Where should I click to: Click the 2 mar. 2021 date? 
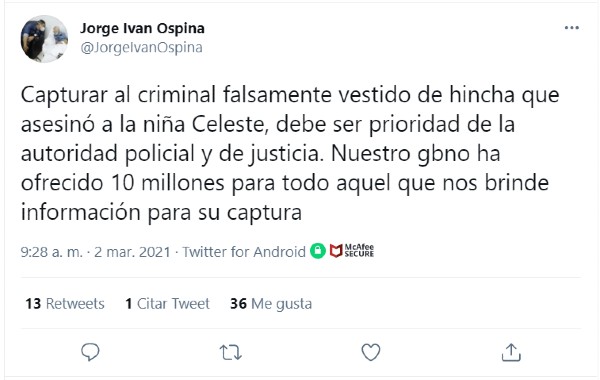coord(132,252)
